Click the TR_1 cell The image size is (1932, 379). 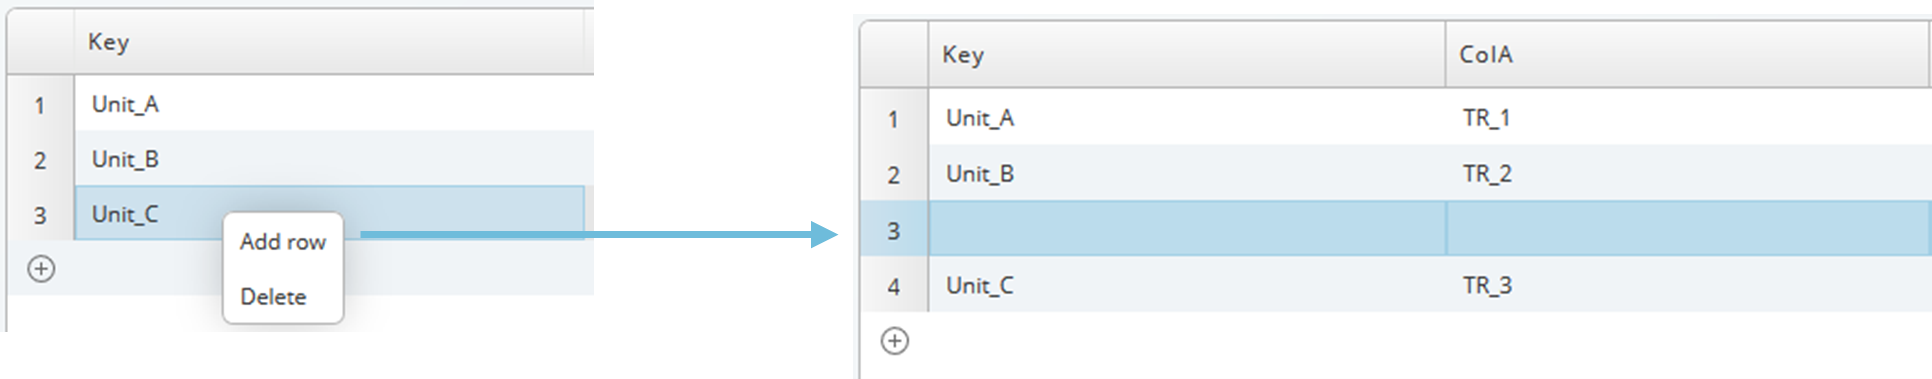1688,118
